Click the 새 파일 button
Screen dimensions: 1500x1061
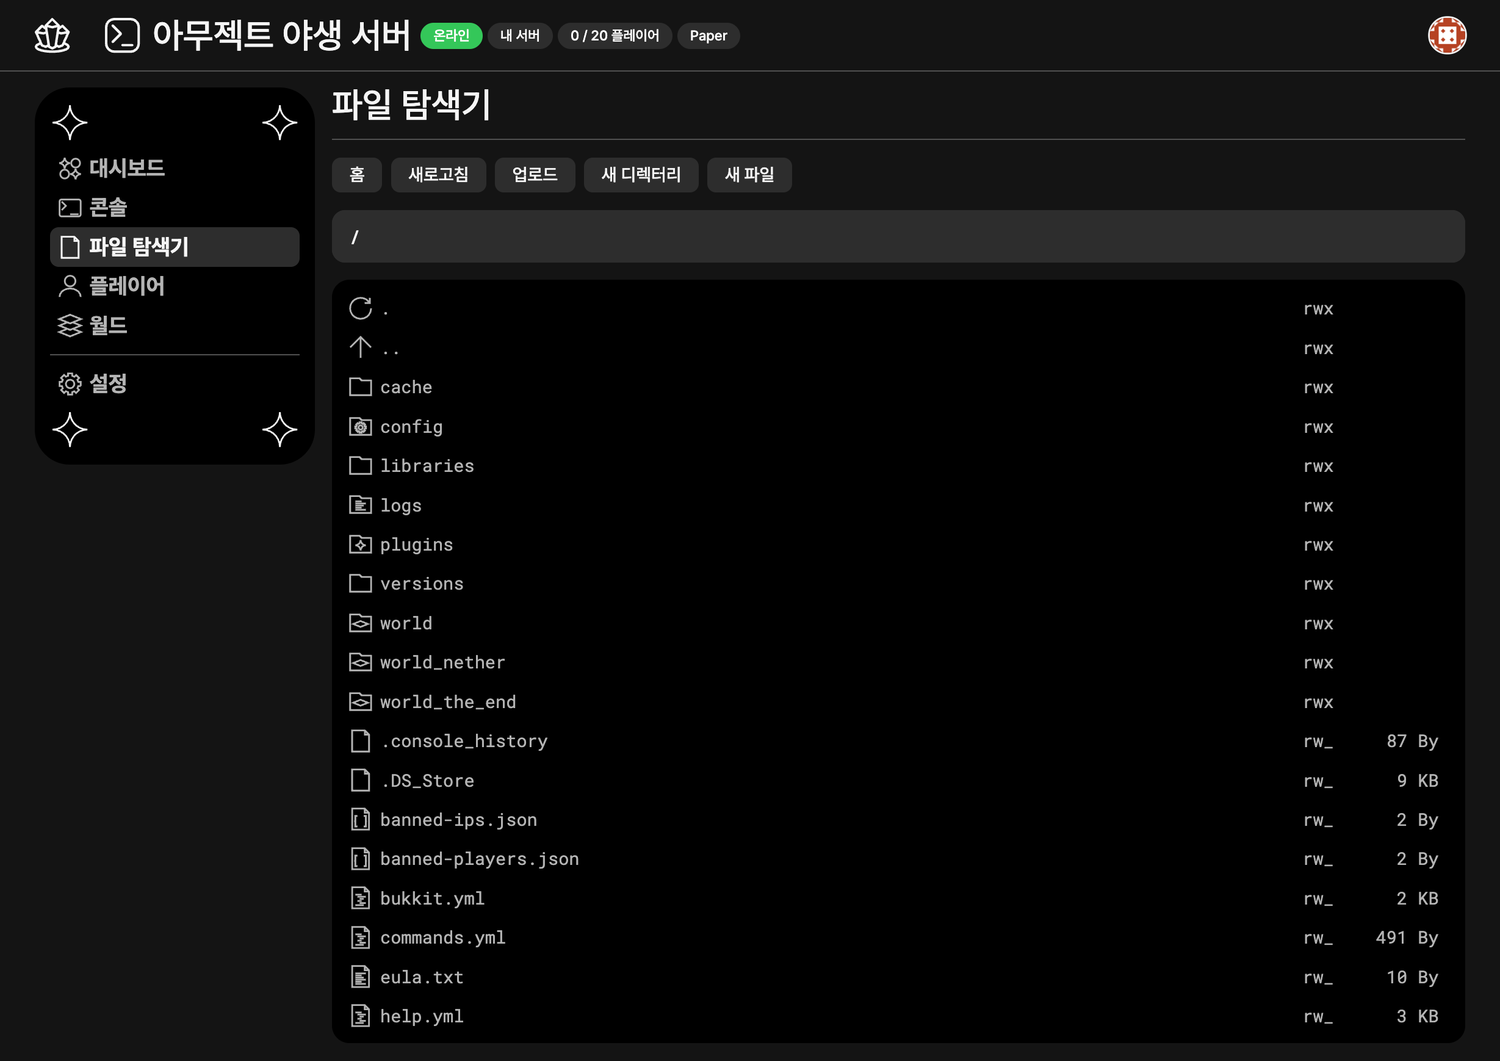click(749, 175)
